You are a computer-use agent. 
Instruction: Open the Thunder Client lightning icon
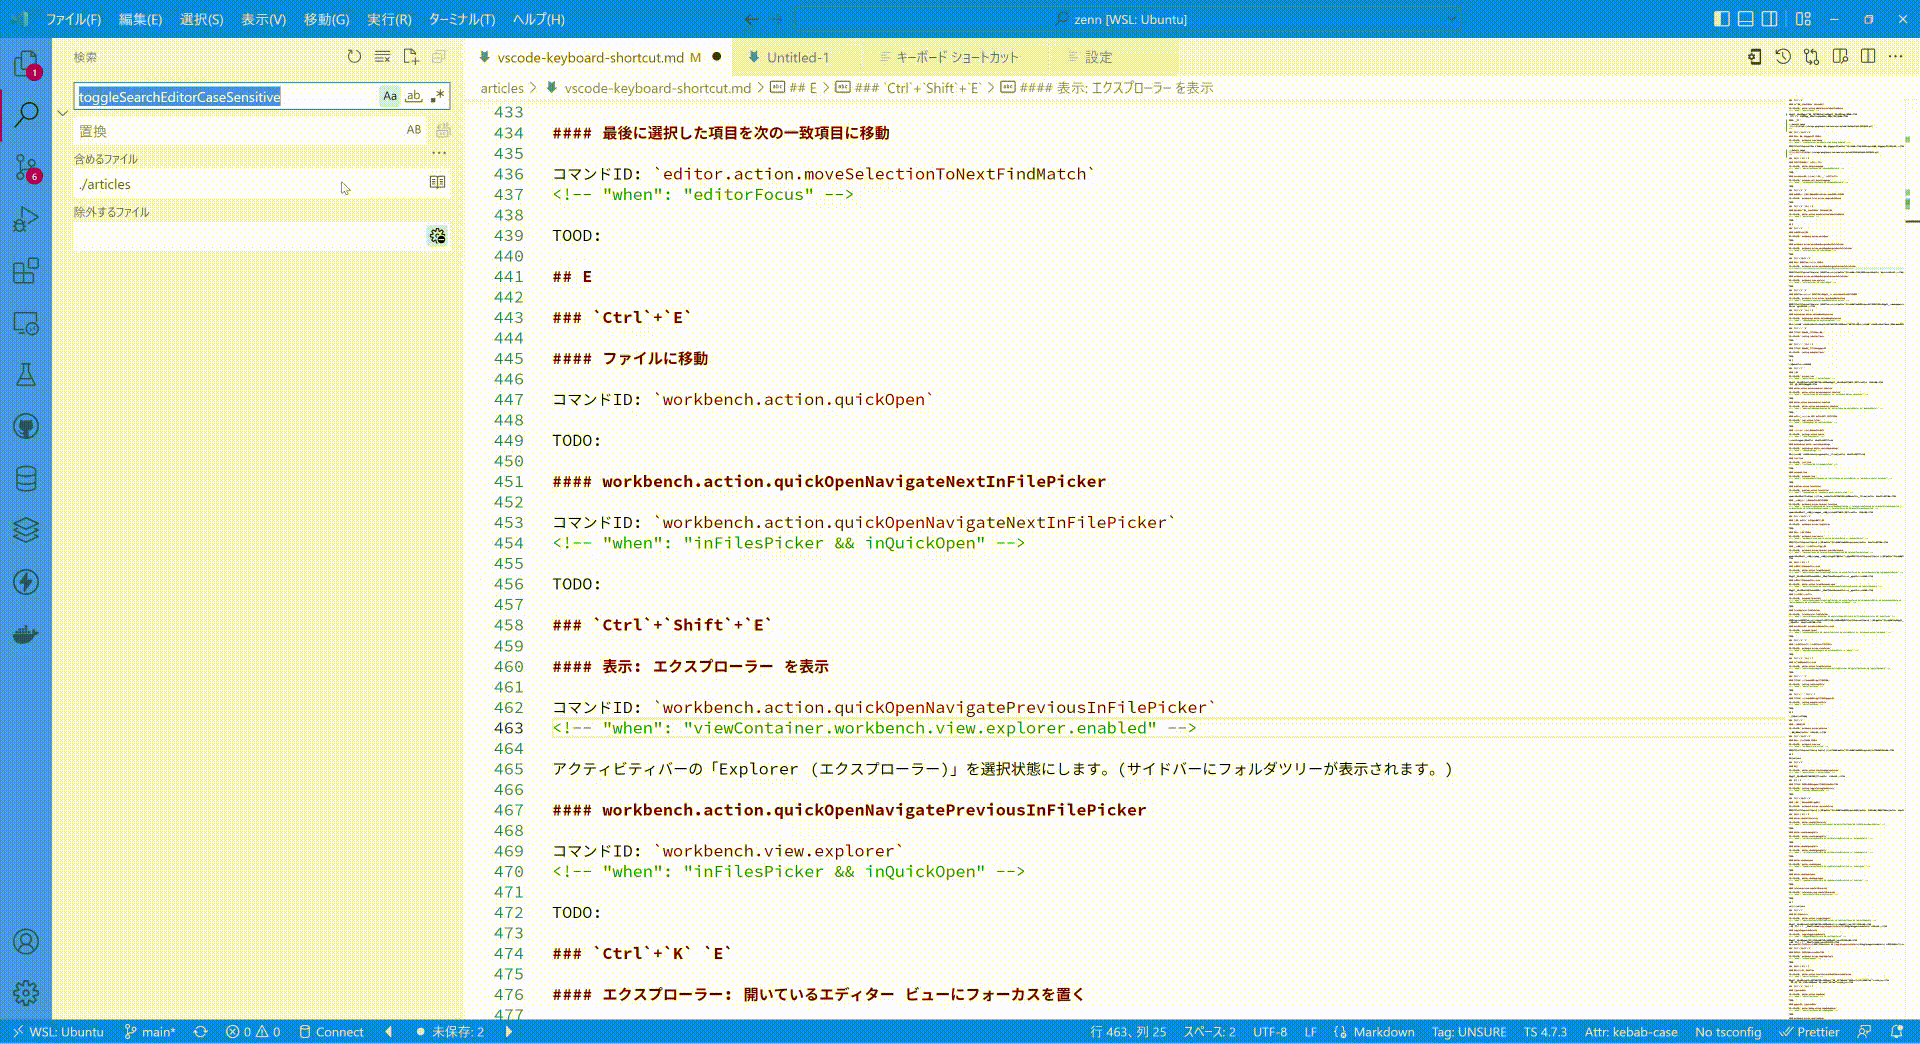click(x=26, y=582)
